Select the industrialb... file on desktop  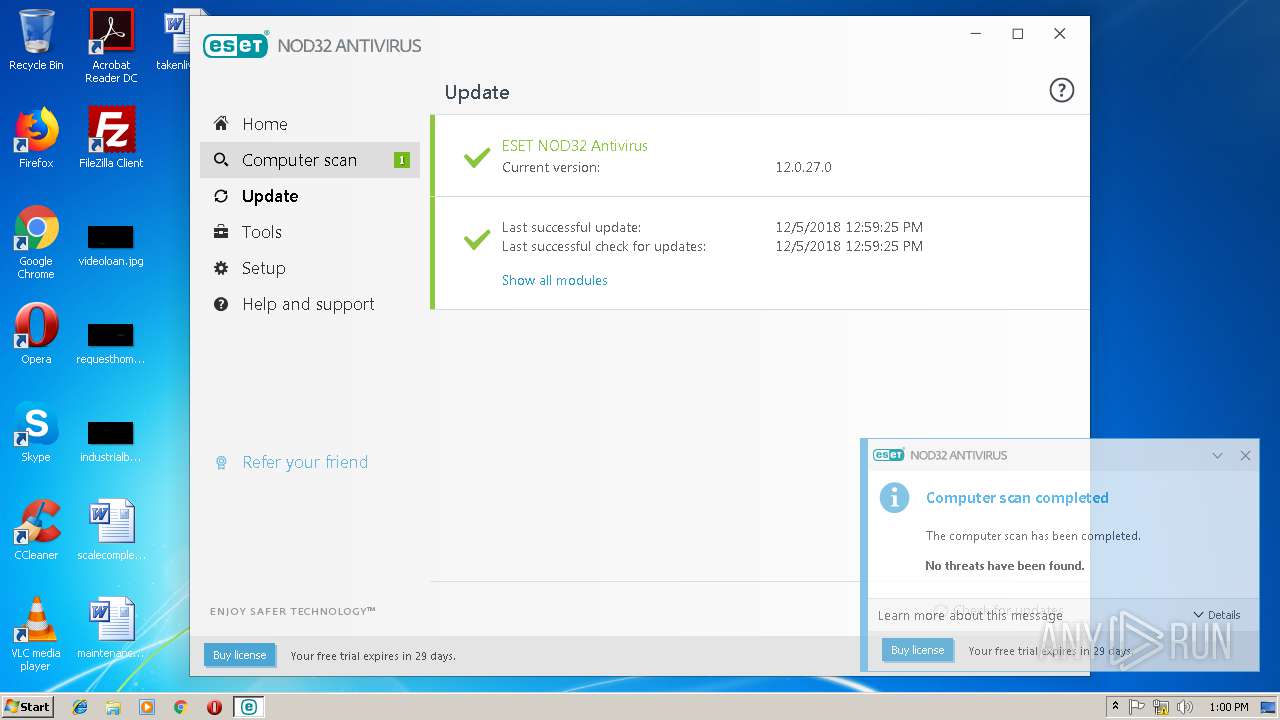[111, 442]
